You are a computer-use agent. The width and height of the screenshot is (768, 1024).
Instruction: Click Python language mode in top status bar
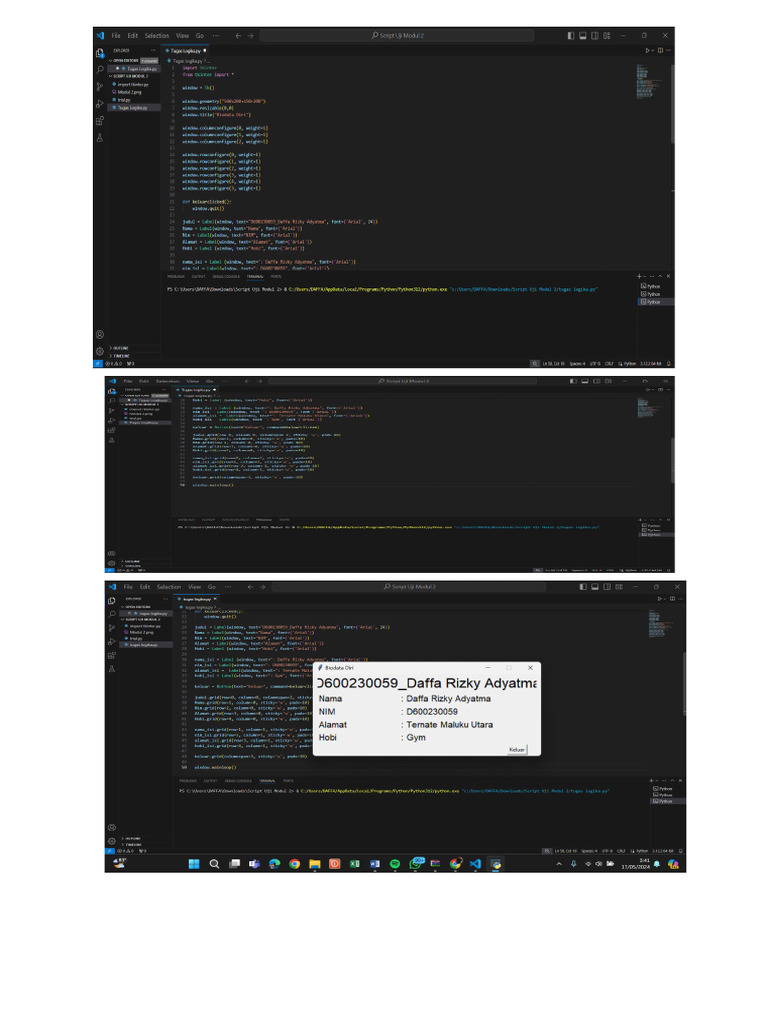(629, 364)
